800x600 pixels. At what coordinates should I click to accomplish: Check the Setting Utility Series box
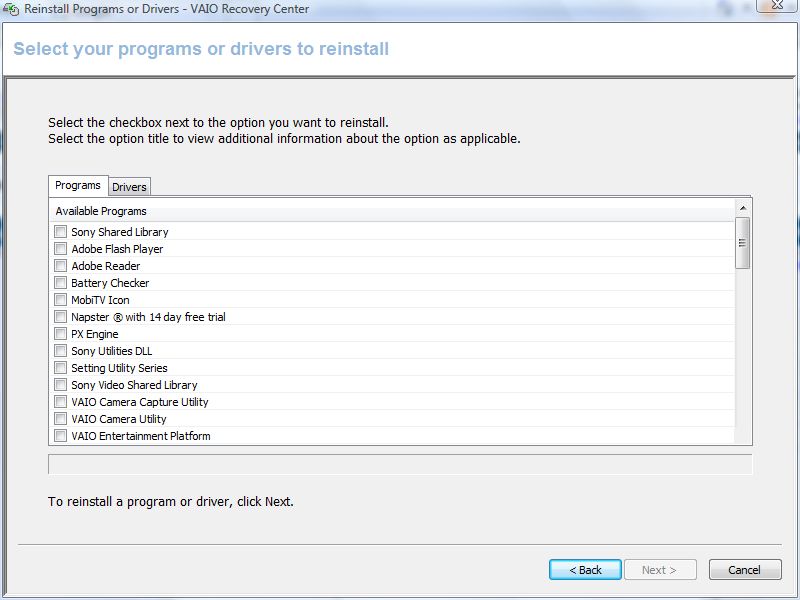coord(60,368)
